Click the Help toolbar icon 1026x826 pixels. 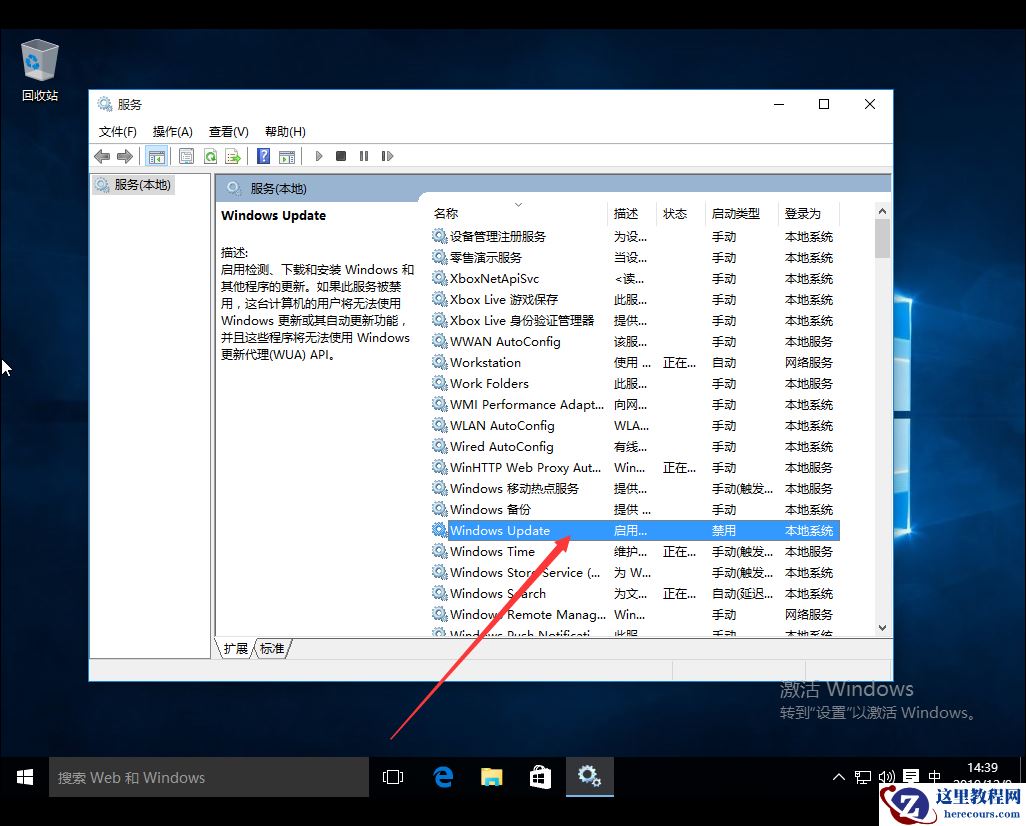click(x=262, y=156)
